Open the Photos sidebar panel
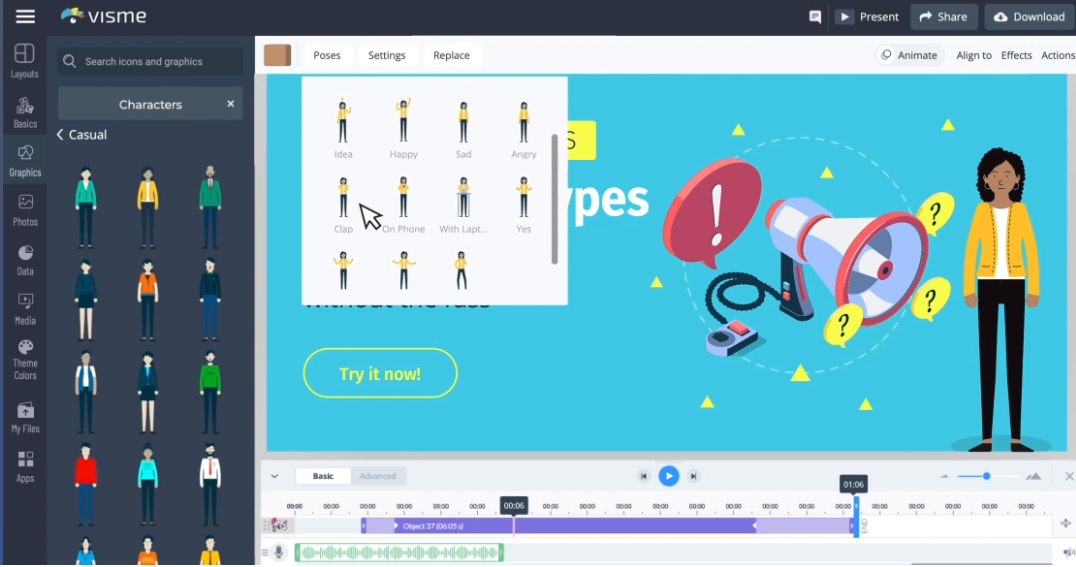The image size is (1076, 567). tap(25, 210)
